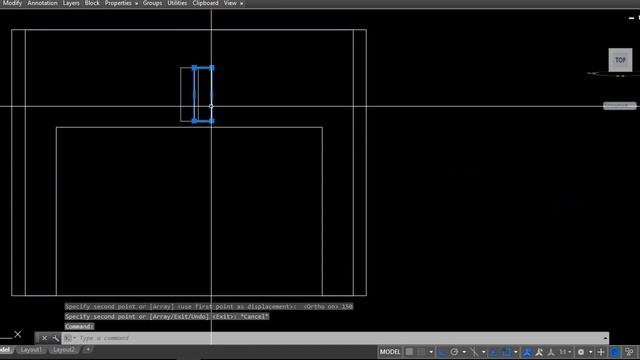
Task: Close the command line window
Action: (44, 338)
